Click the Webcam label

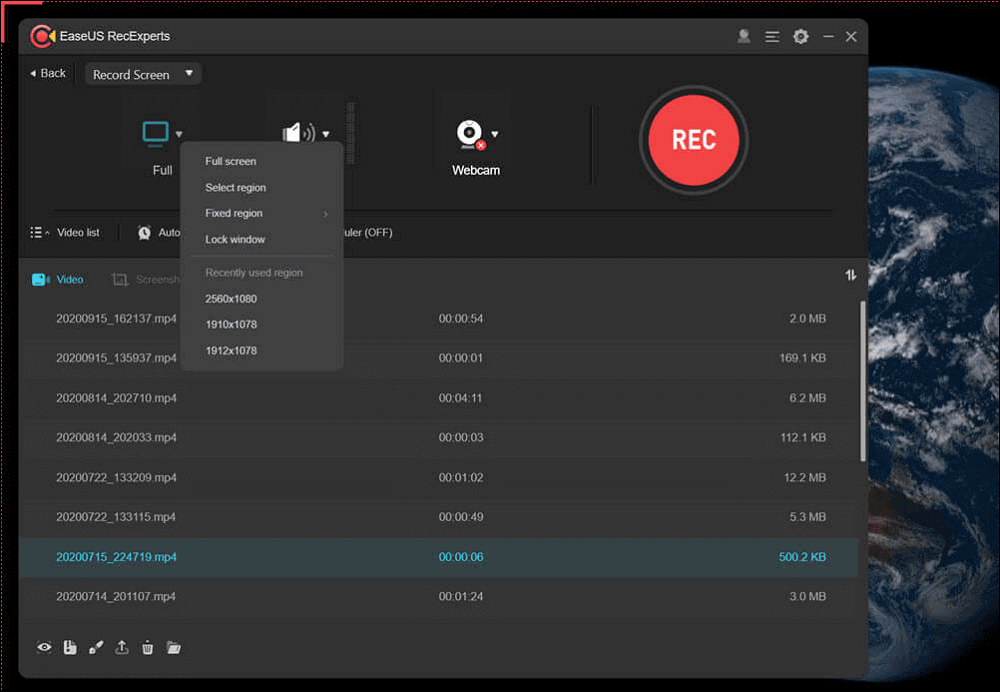click(476, 170)
